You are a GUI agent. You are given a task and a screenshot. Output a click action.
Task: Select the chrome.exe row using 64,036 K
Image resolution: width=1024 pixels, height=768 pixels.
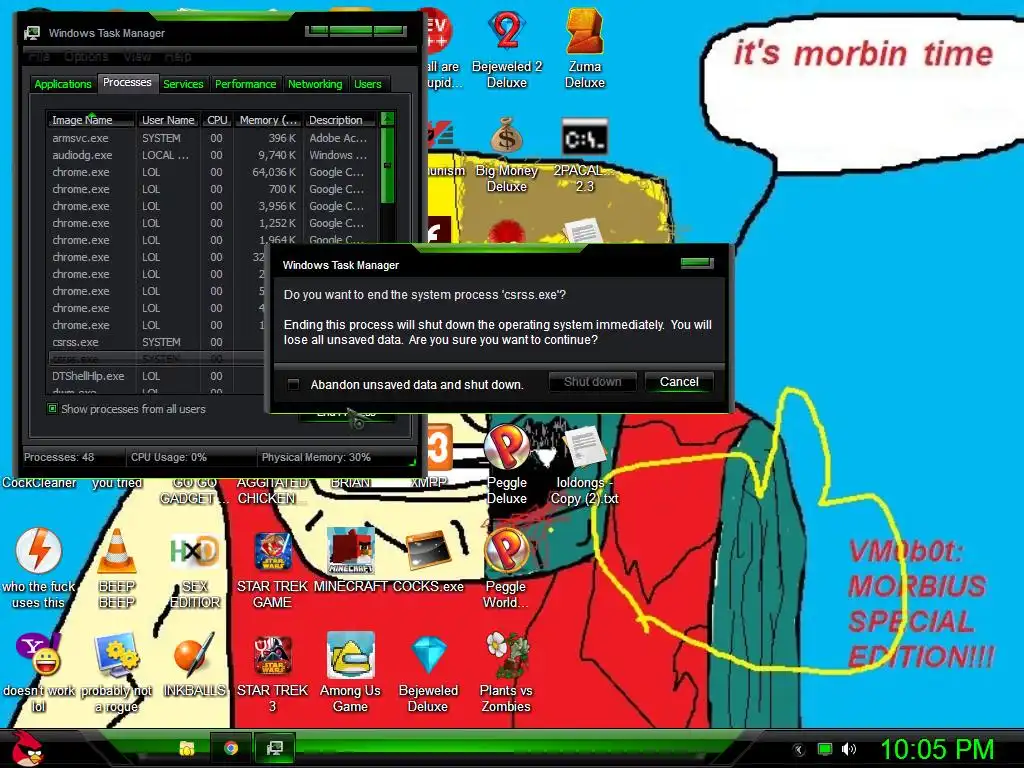tap(212, 172)
